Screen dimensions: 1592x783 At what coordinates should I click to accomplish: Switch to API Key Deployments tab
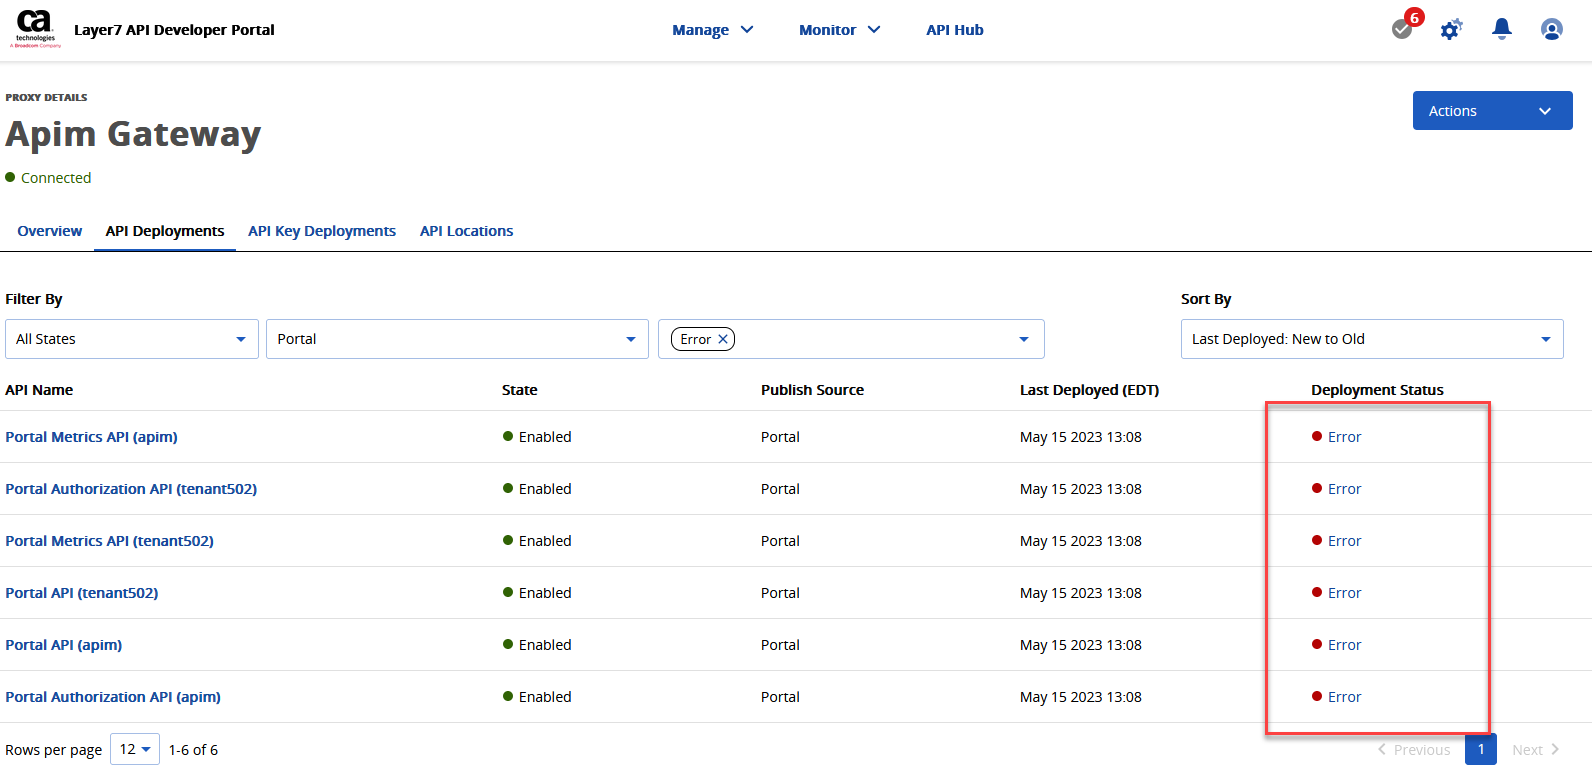322,231
